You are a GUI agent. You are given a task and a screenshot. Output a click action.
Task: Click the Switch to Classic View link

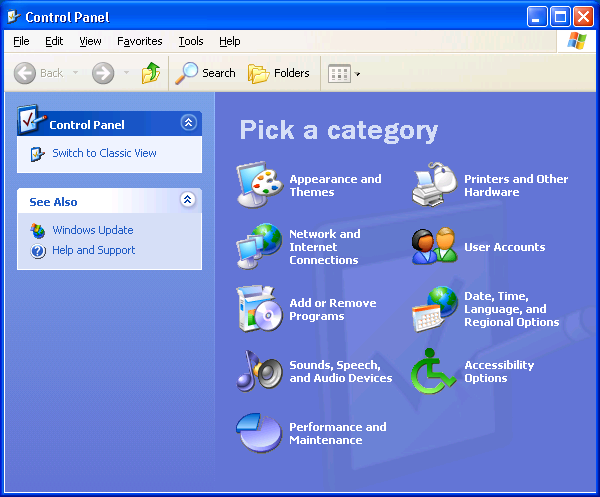(104, 153)
